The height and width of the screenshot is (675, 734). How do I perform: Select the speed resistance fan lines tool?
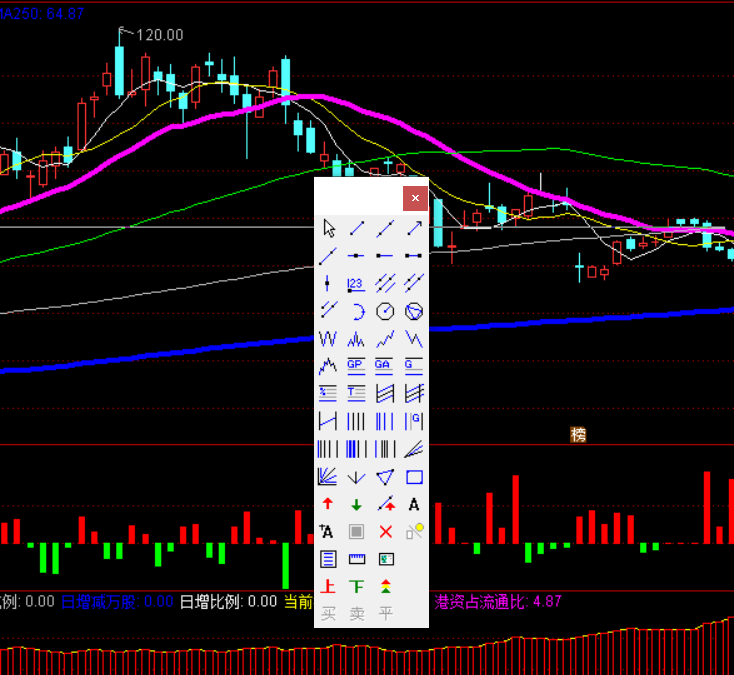pyautogui.click(x=328, y=477)
